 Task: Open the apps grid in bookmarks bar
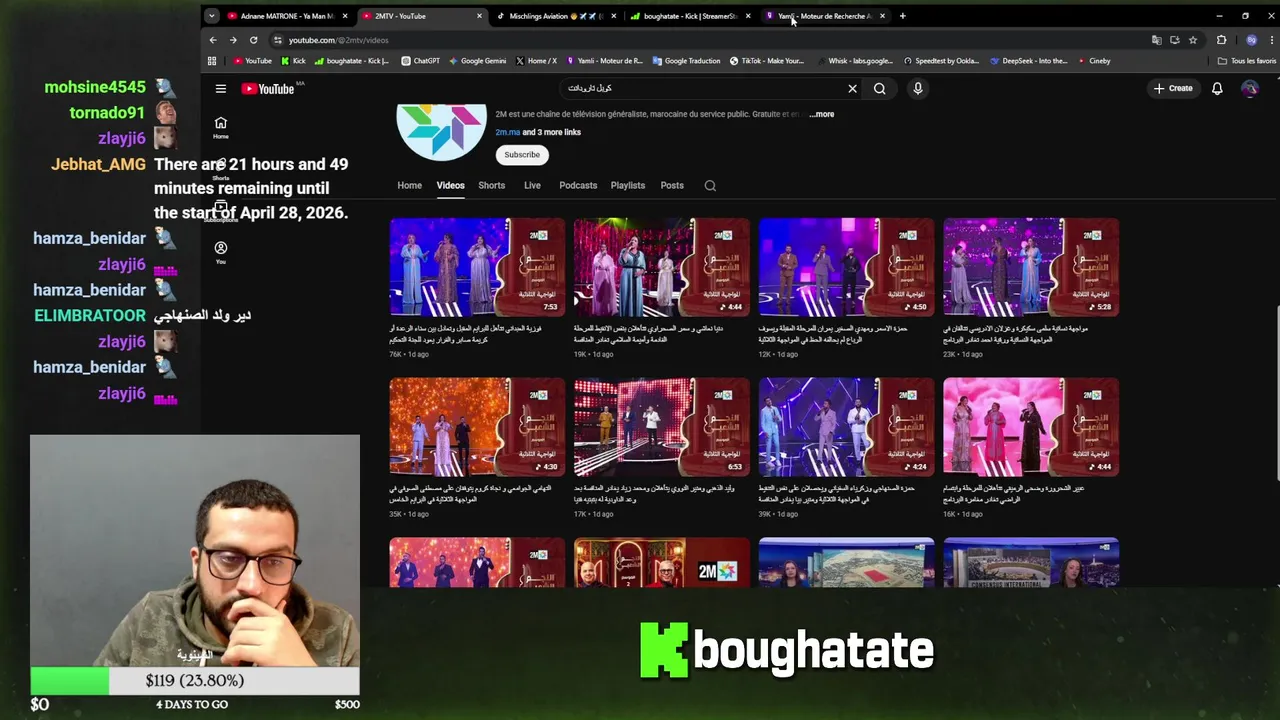[x=212, y=61]
